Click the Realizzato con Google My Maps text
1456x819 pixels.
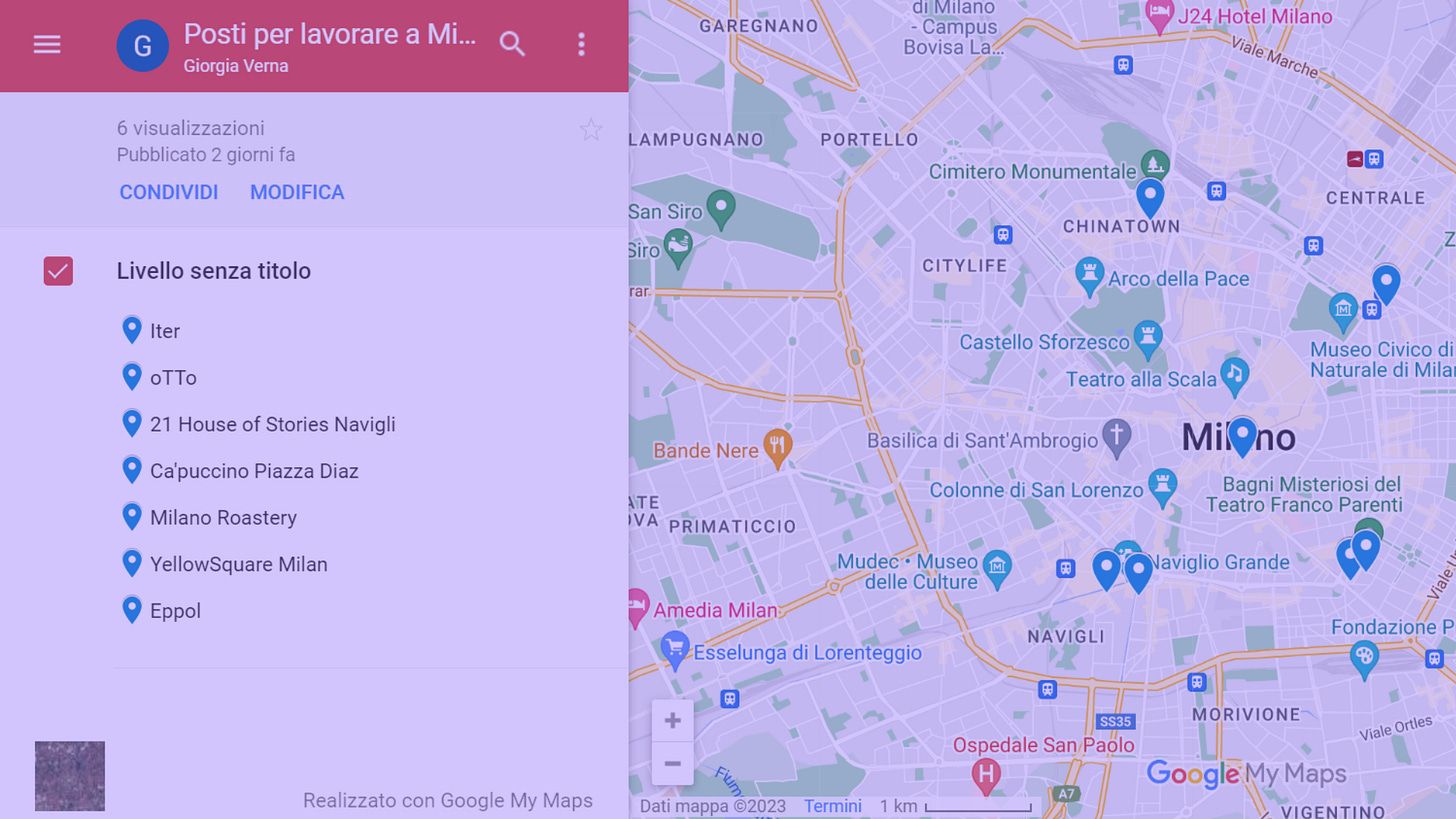click(448, 801)
